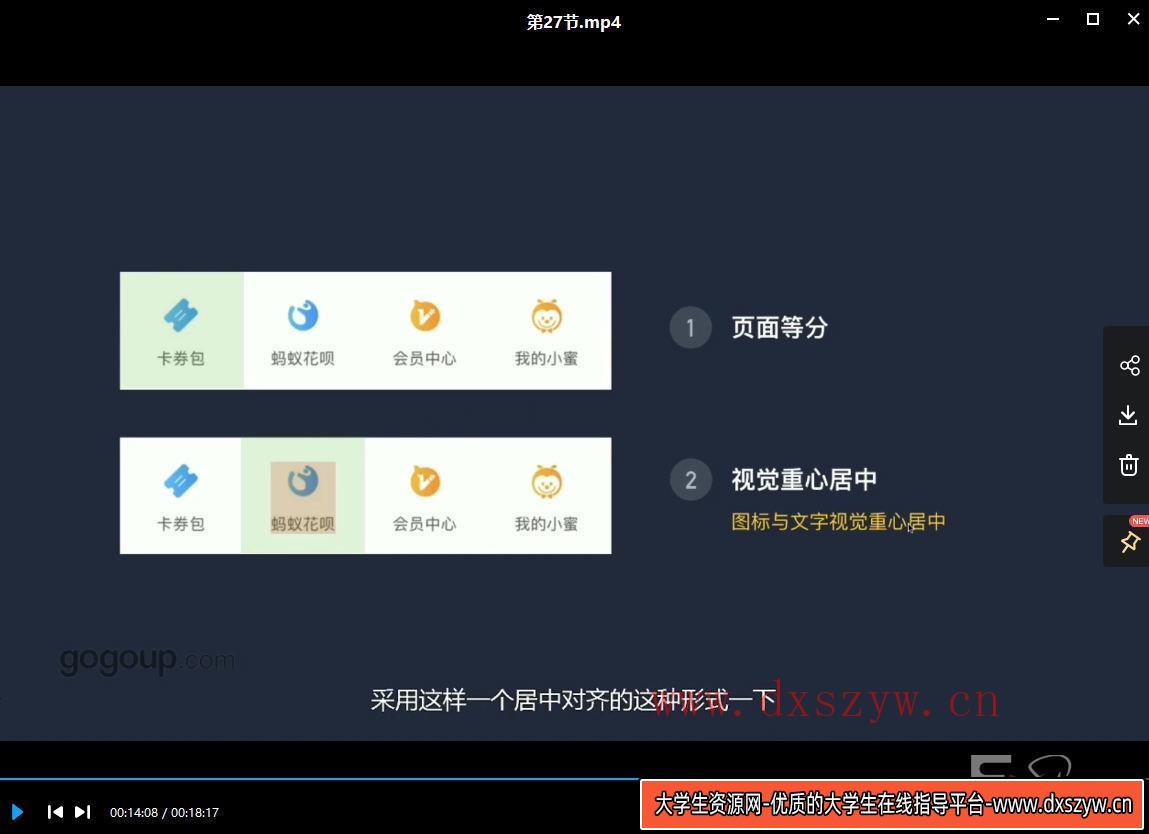Seek on the blue playback progress bar

[x=319, y=778]
